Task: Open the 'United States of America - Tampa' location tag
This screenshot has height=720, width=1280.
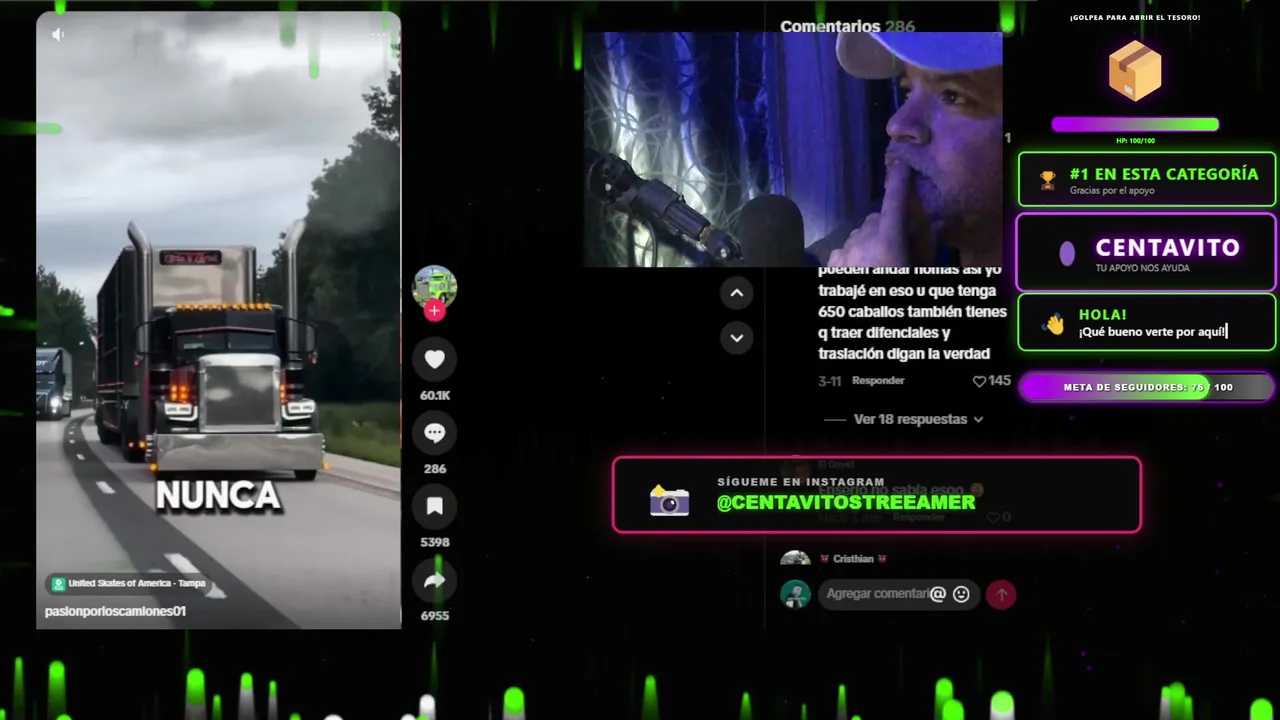Action: tap(129, 584)
